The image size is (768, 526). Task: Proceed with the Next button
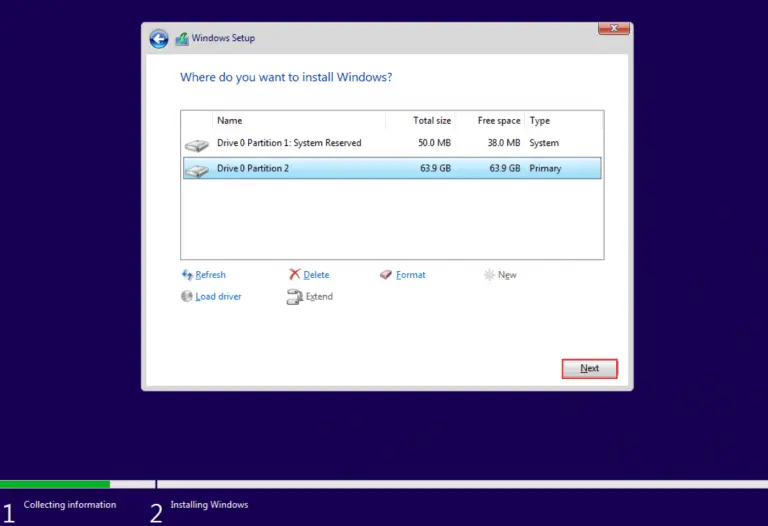point(589,368)
